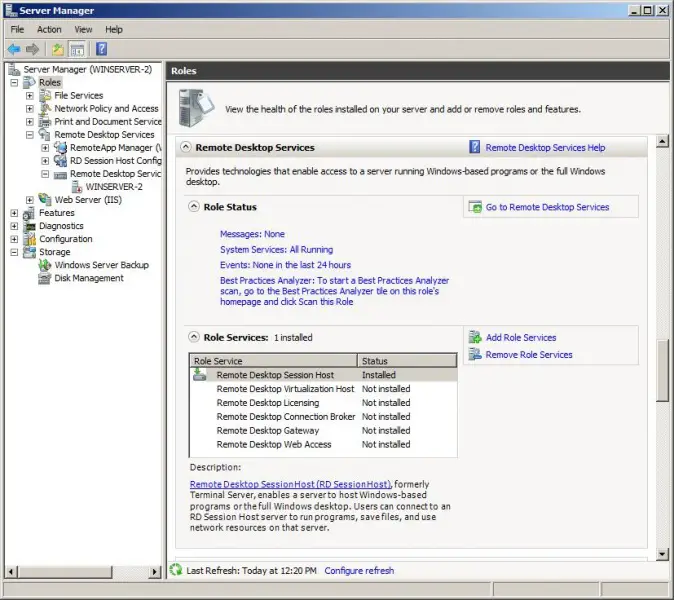Expand the Features tree node

click(14, 213)
